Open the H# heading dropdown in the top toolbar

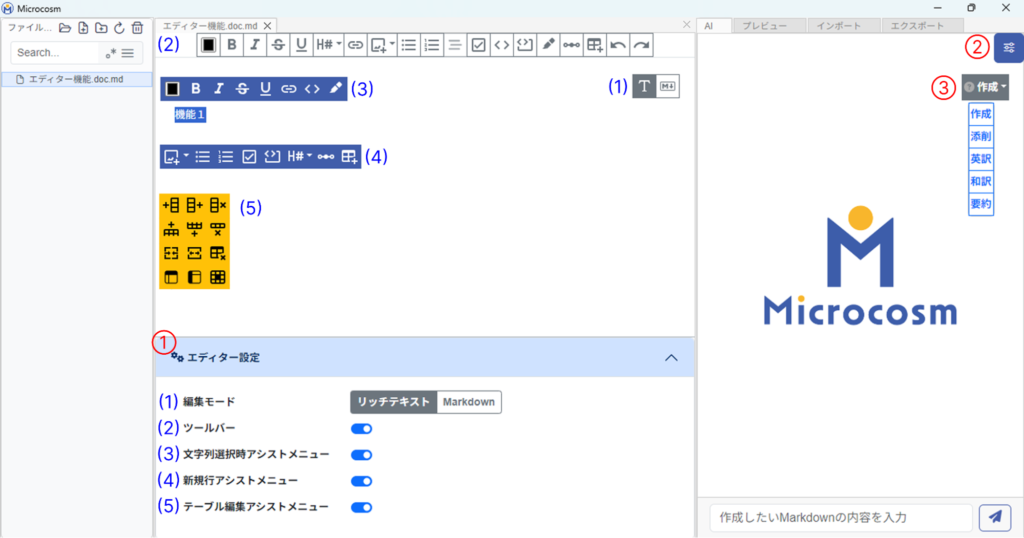click(328, 45)
